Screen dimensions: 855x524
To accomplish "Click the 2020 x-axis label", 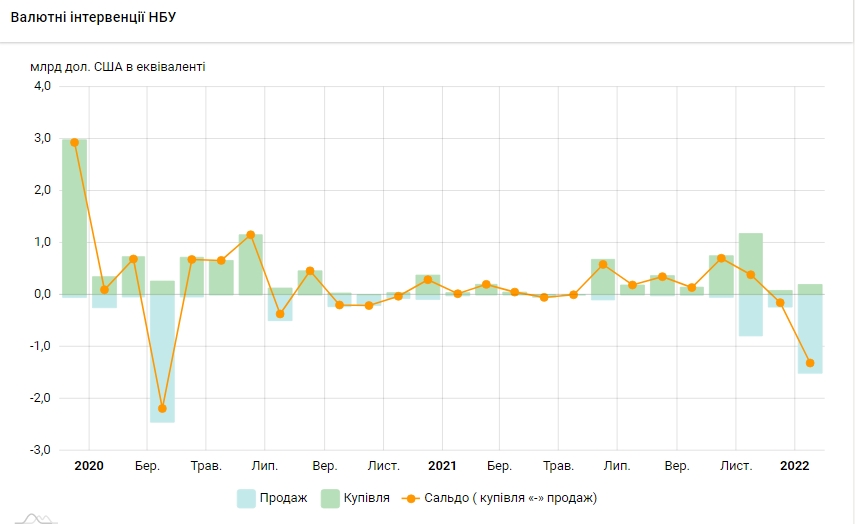I will pos(89,466).
